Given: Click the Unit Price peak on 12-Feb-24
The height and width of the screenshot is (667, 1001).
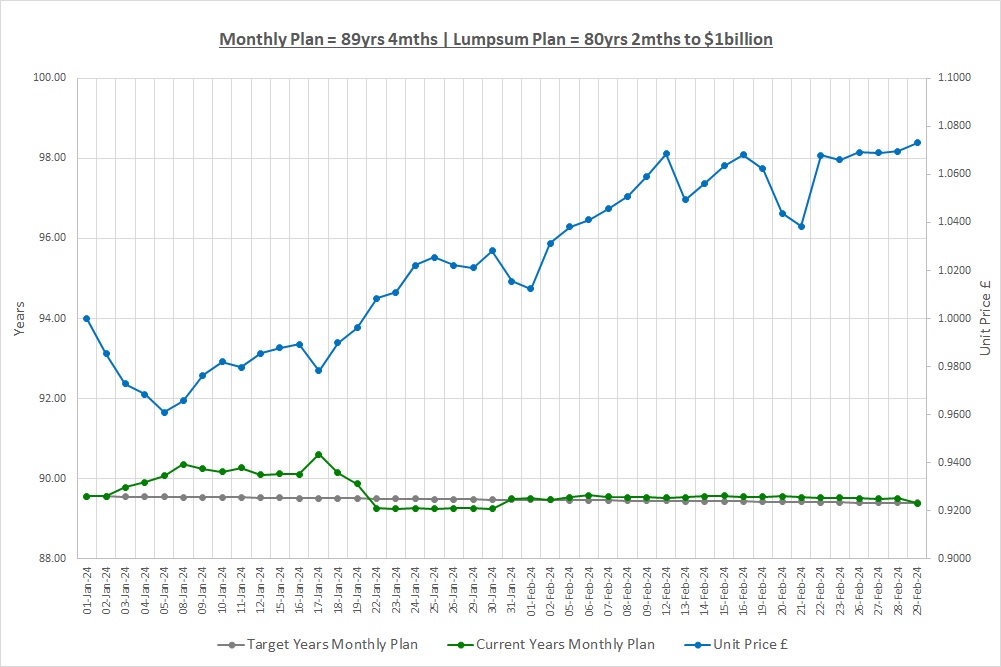Looking at the screenshot, I should (666, 154).
